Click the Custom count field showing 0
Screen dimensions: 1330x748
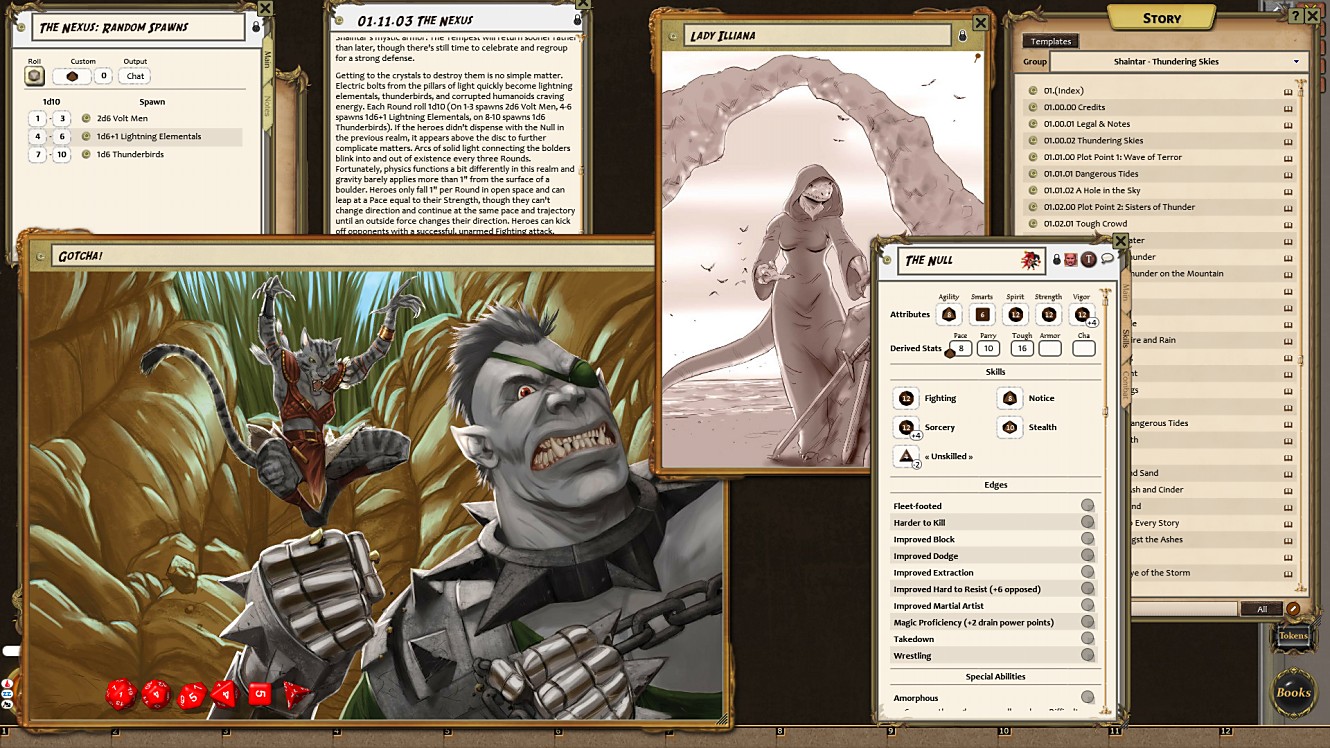pyautogui.click(x=104, y=76)
